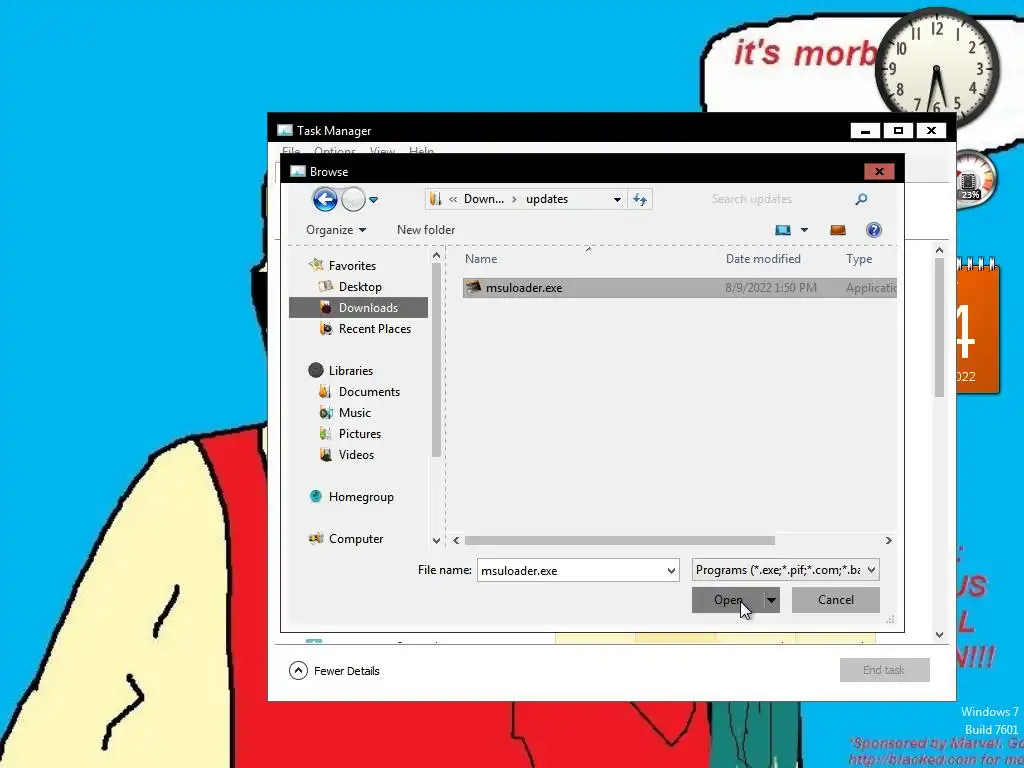
Task: Sort files by Date modified column
Action: tap(763, 259)
